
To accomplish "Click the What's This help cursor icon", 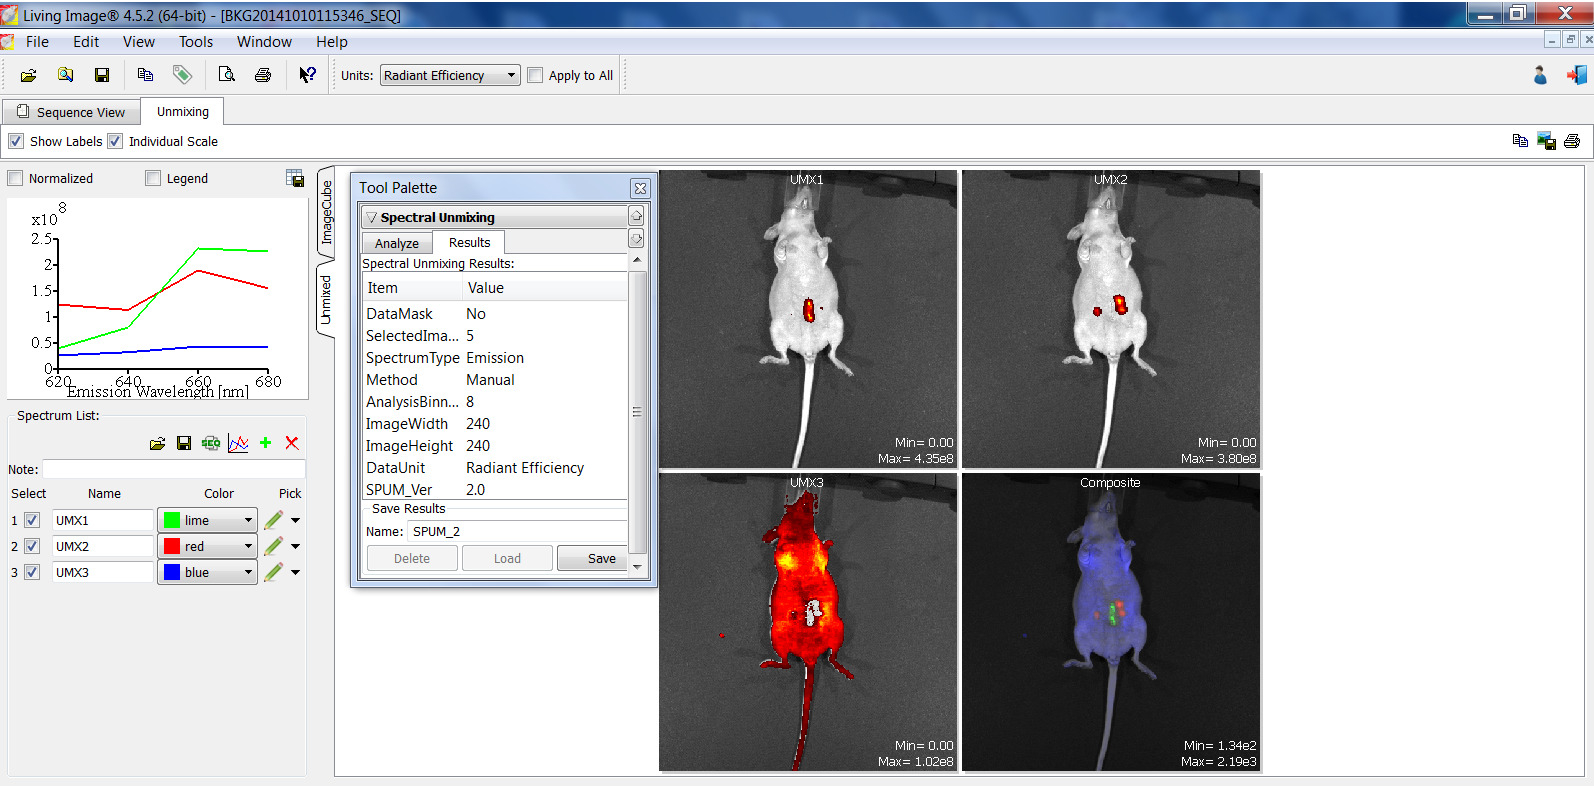I will (x=307, y=75).
